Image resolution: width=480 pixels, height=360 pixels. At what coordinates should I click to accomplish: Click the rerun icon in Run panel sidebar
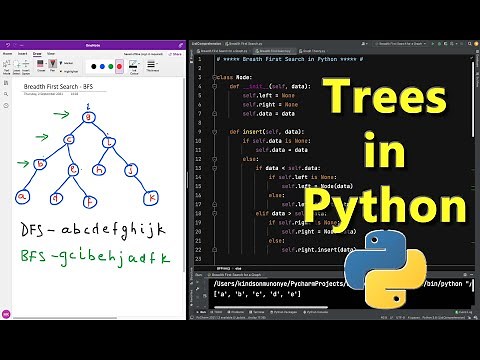point(198,283)
